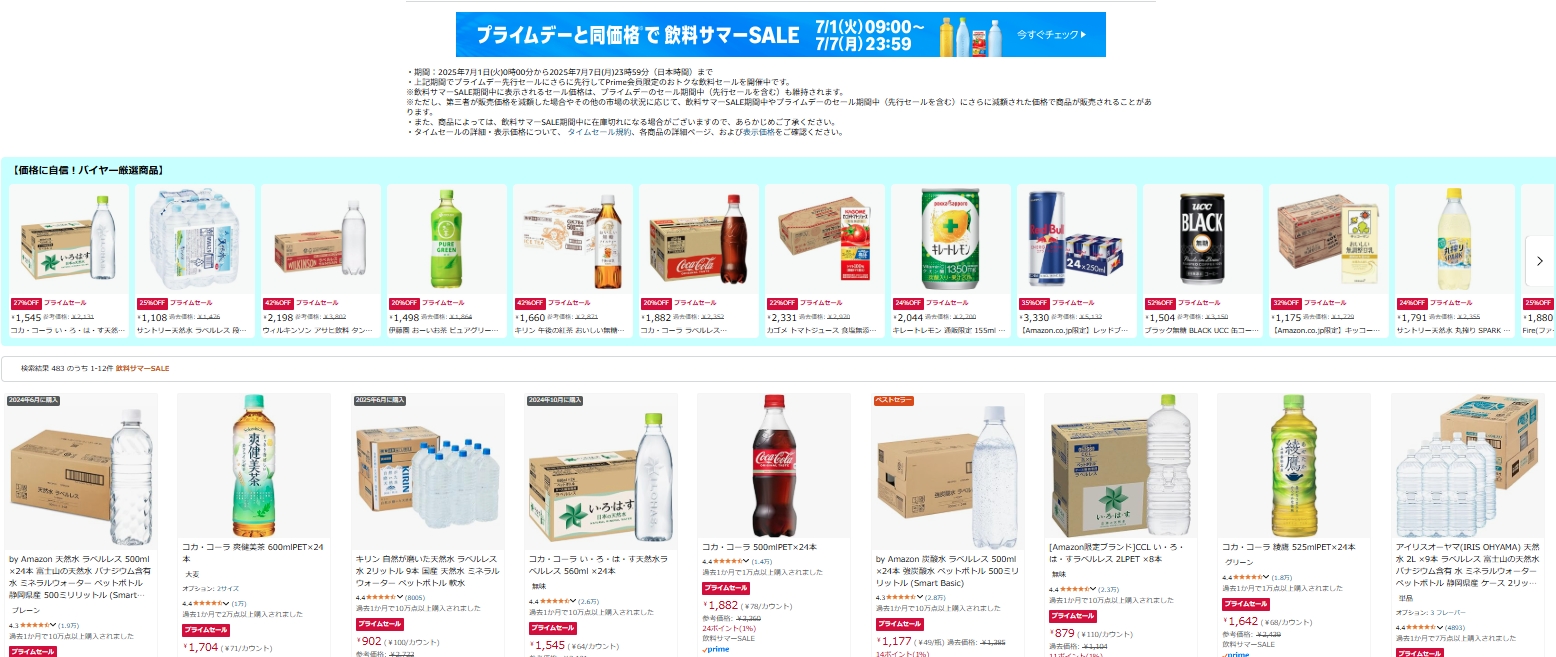Expand the rating chevron for コカ・コーラ 500mlPET×24本
Viewport: 1556px width, 657px height.
point(746,562)
